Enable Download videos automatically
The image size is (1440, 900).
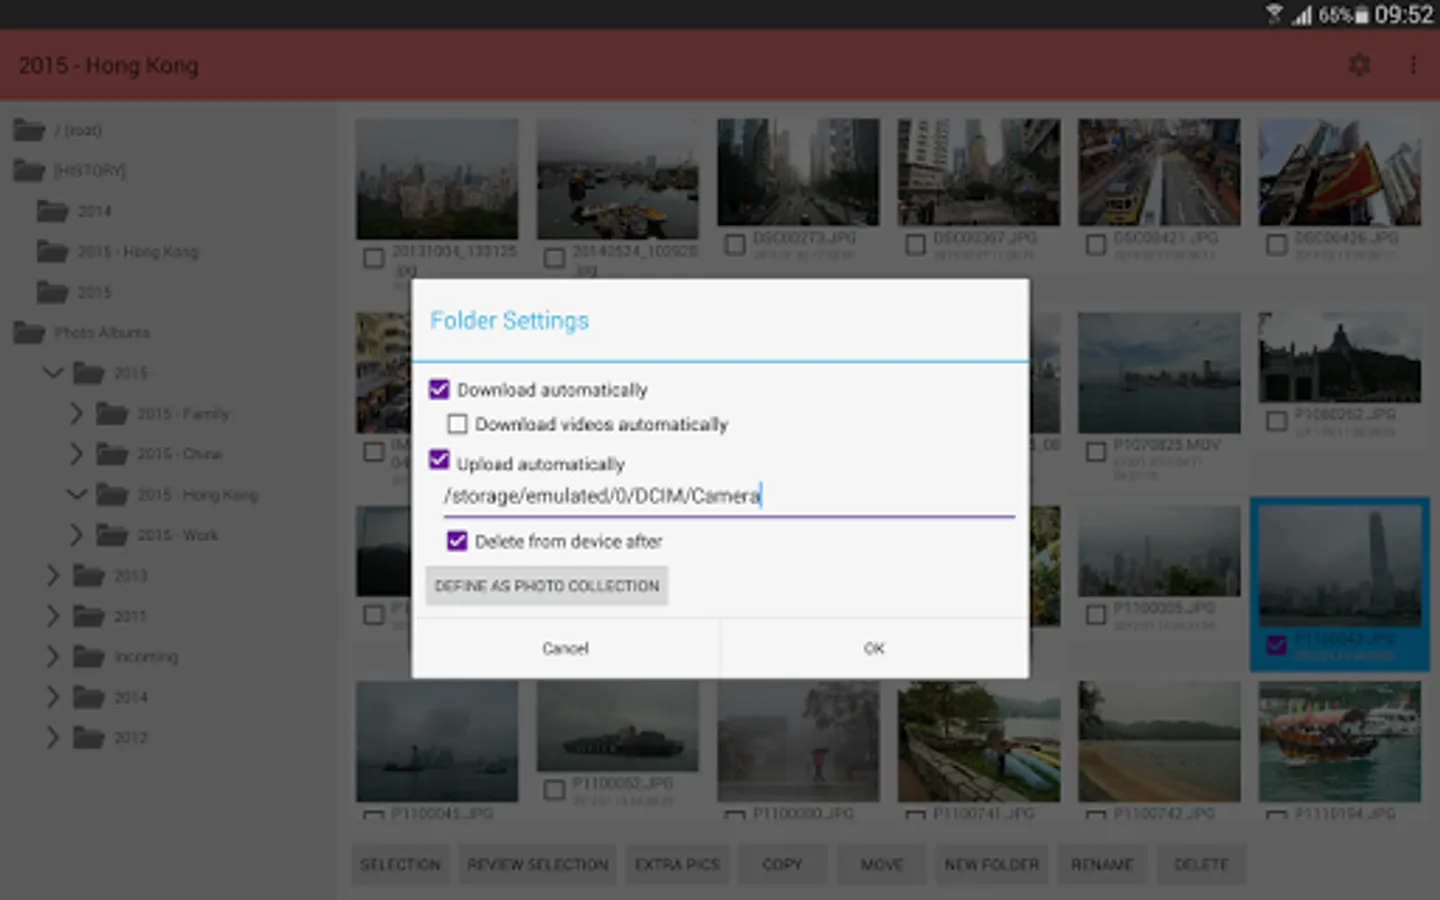coord(457,424)
